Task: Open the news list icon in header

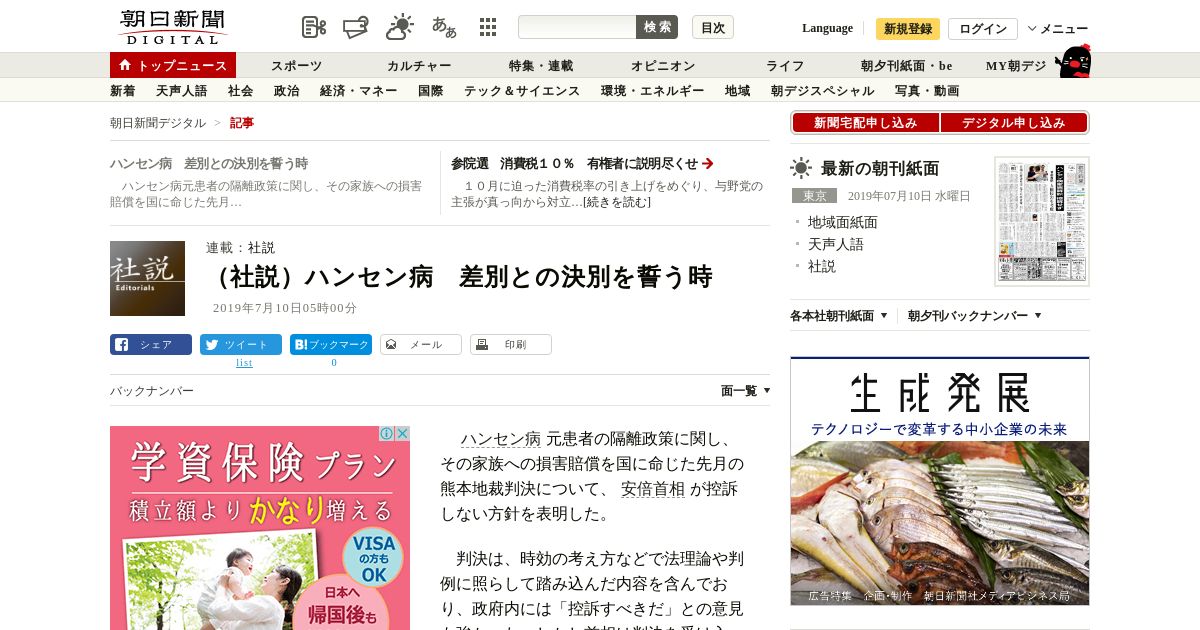Action: pyautogui.click(x=314, y=27)
